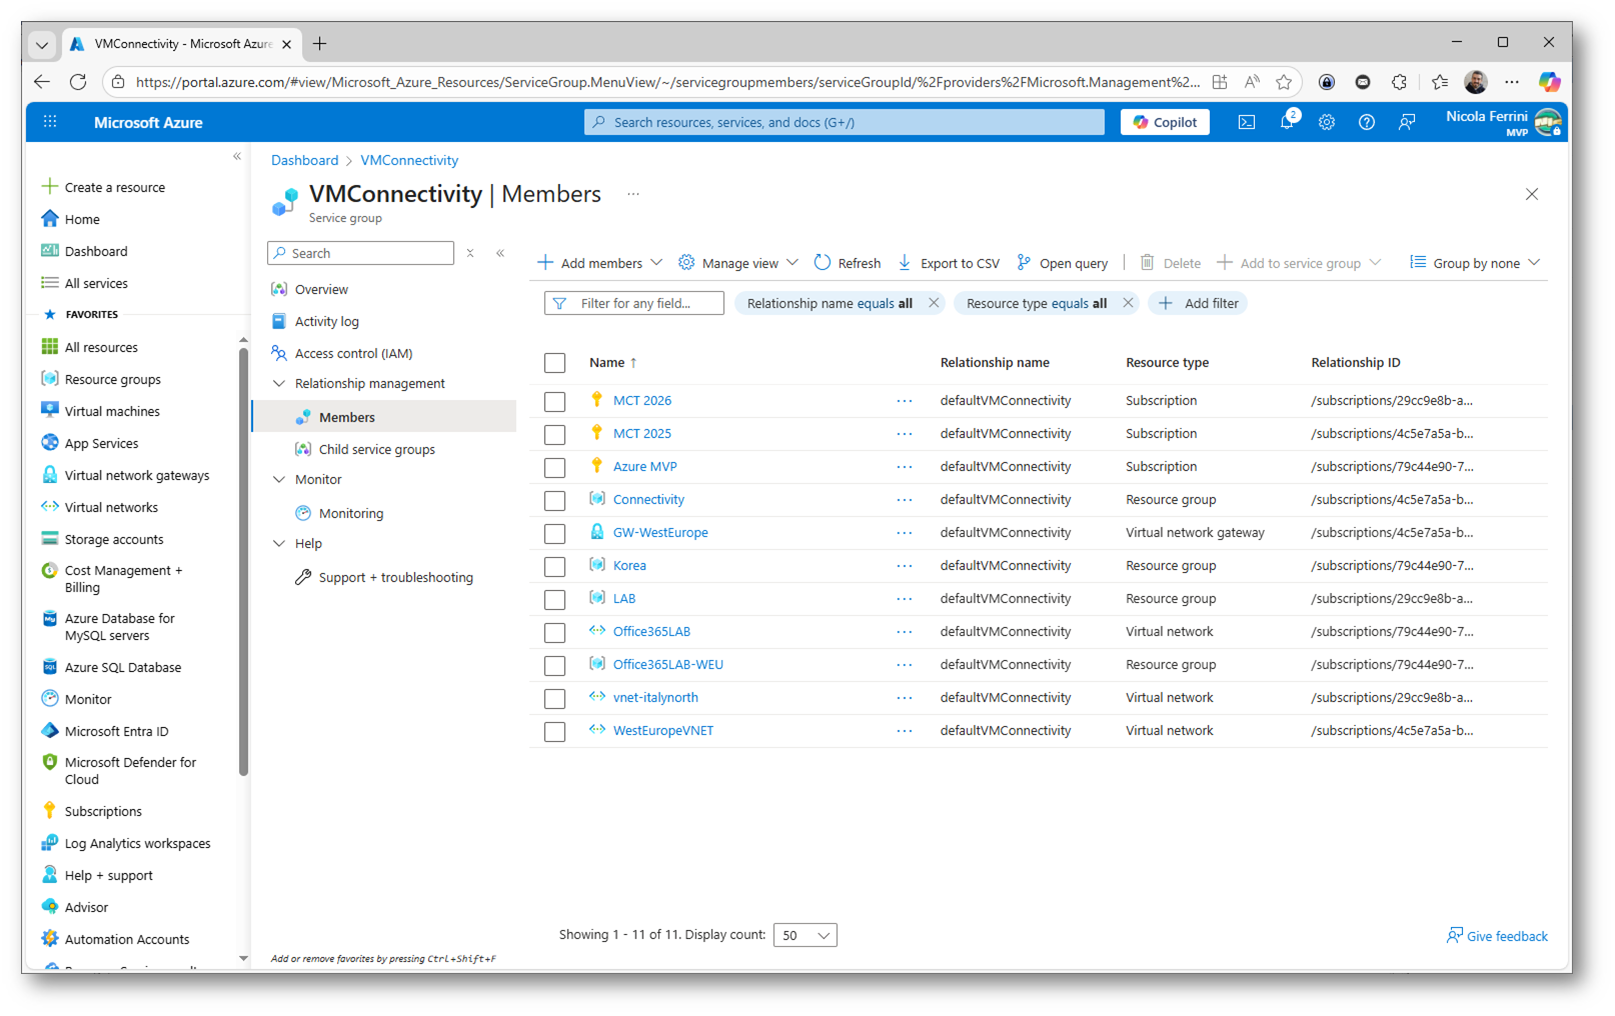The image size is (1615, 1016).
Task: Toggle the select-all checkbox in header
Action: pos(555,363)
